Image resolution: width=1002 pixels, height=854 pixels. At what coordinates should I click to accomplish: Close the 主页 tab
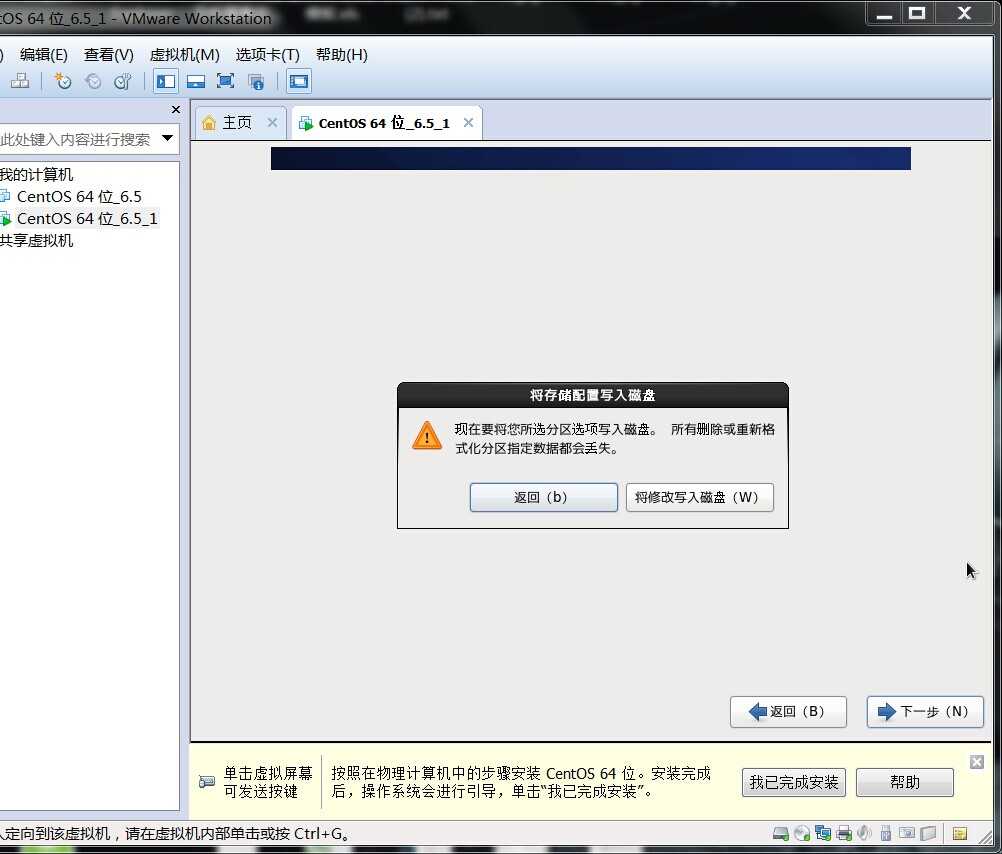click(x=272, y=122)
